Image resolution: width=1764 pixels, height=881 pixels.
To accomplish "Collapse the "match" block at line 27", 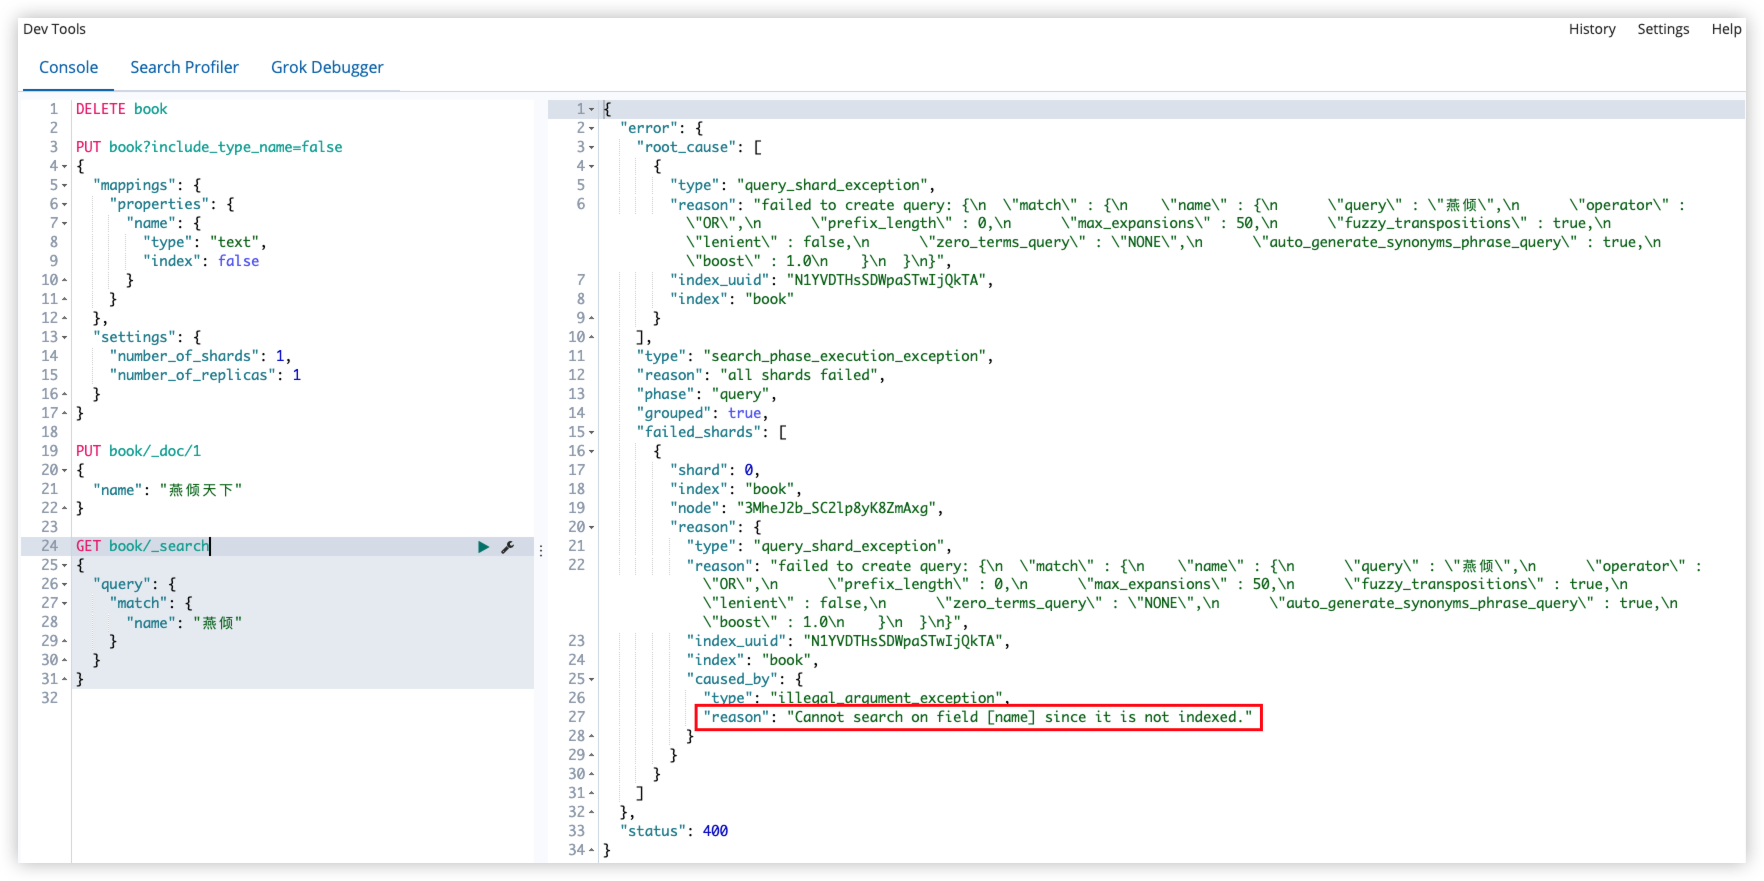I will (65, 603).
